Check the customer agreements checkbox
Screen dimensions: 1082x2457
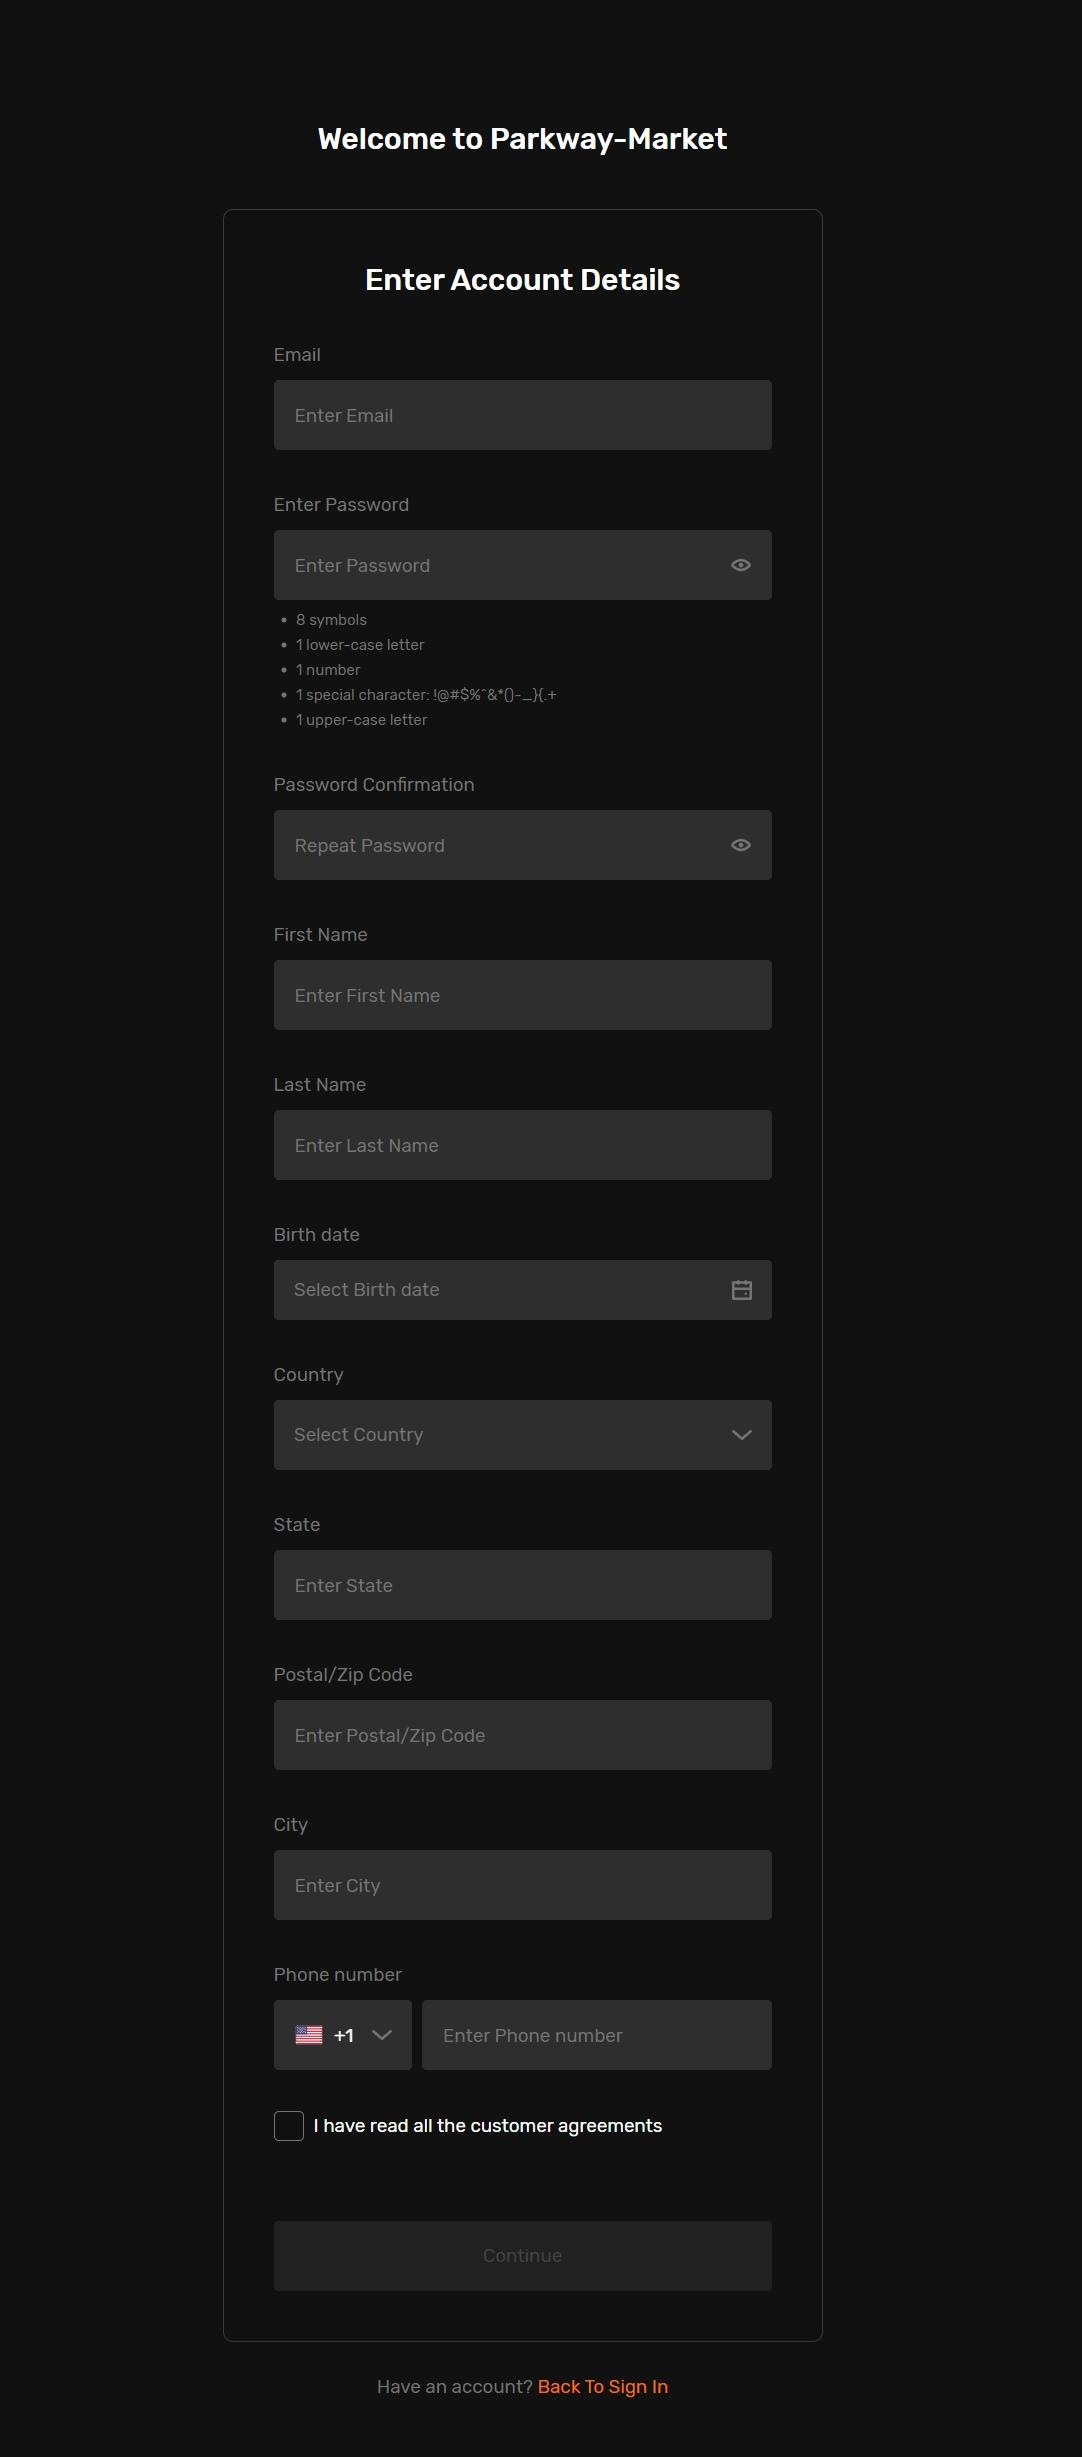tap(289, 2126)
